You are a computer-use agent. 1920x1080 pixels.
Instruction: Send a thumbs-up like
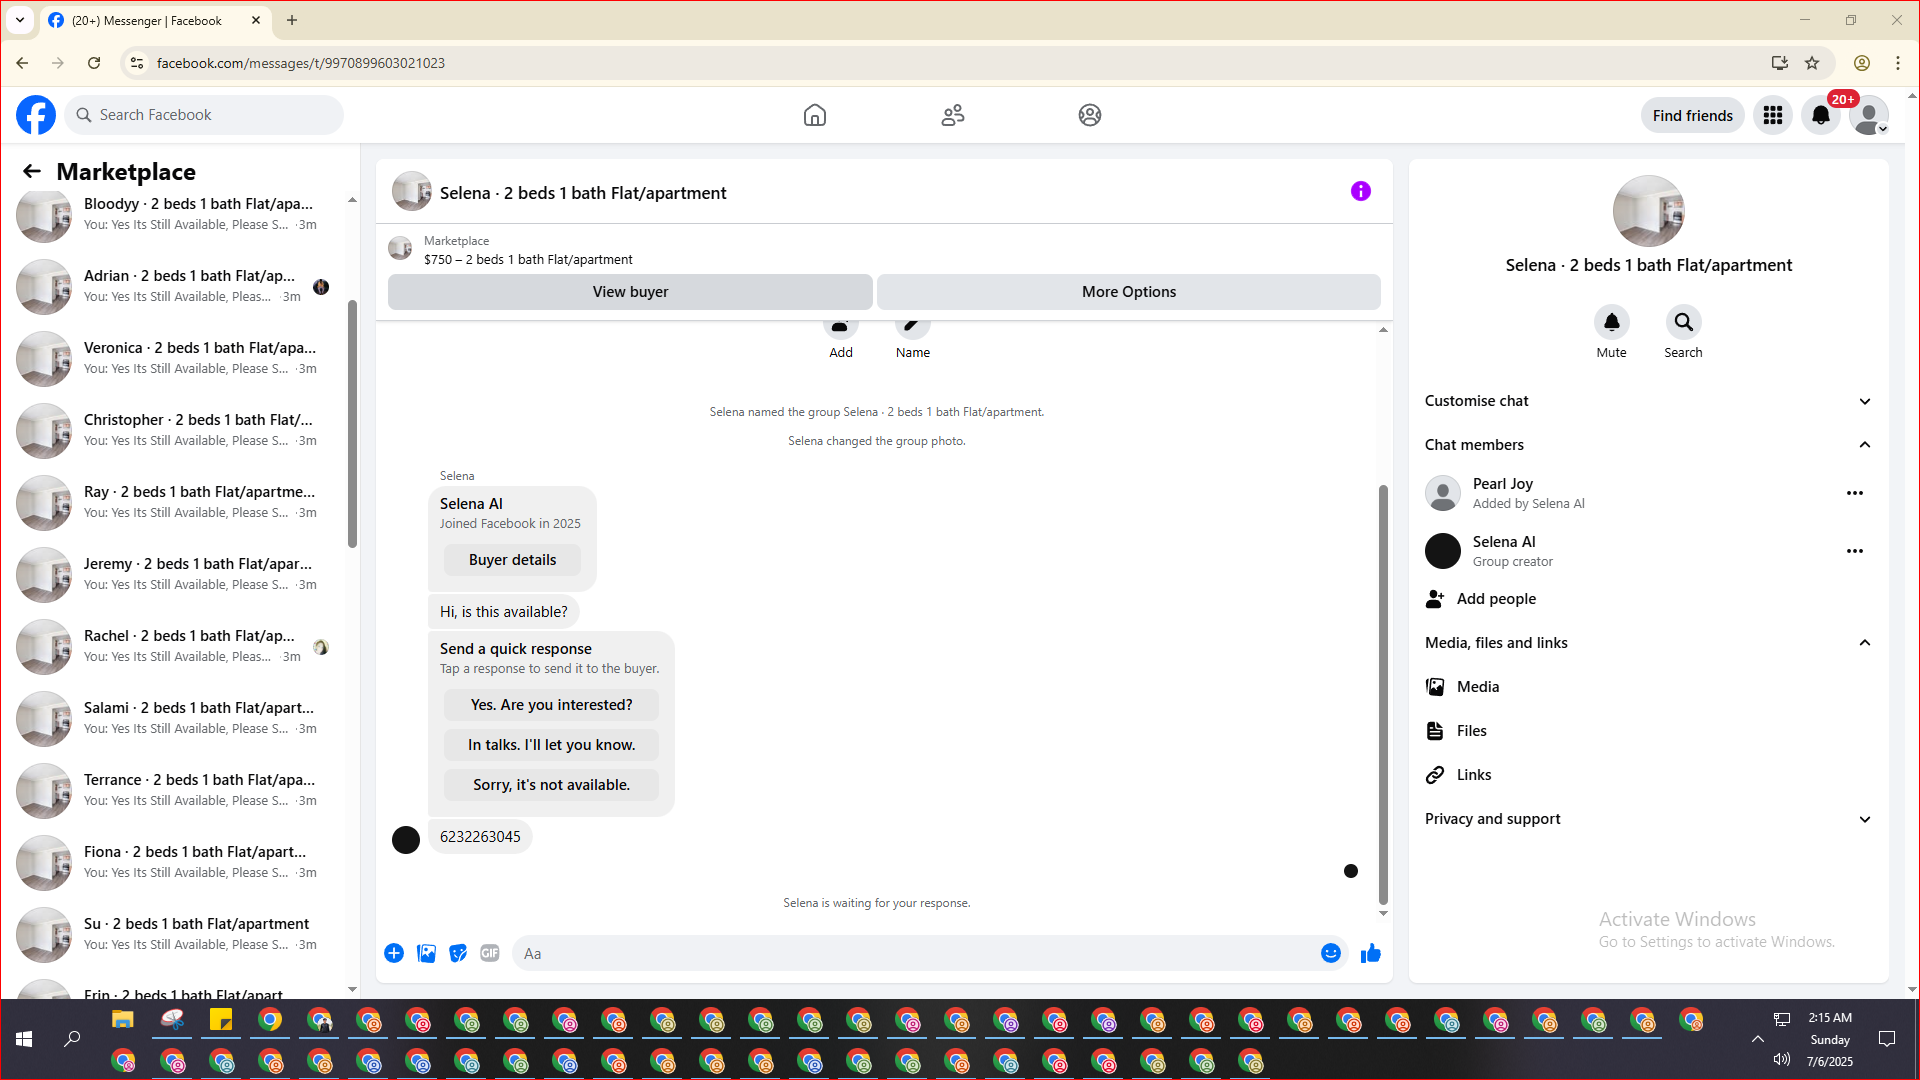click(x=1370, y=953)
